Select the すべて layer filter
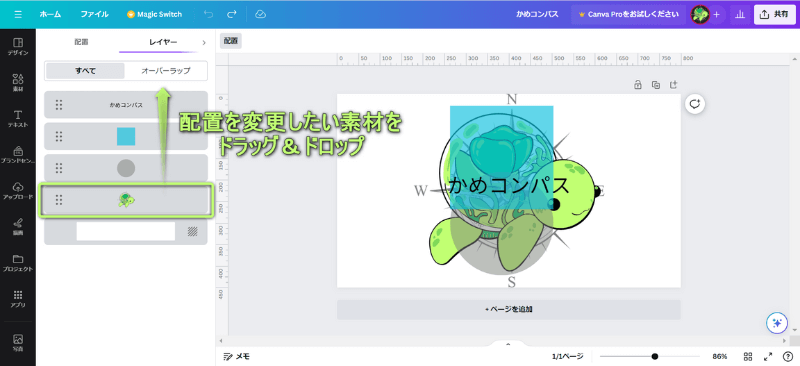Screen dimensions: 800x366 85,71
